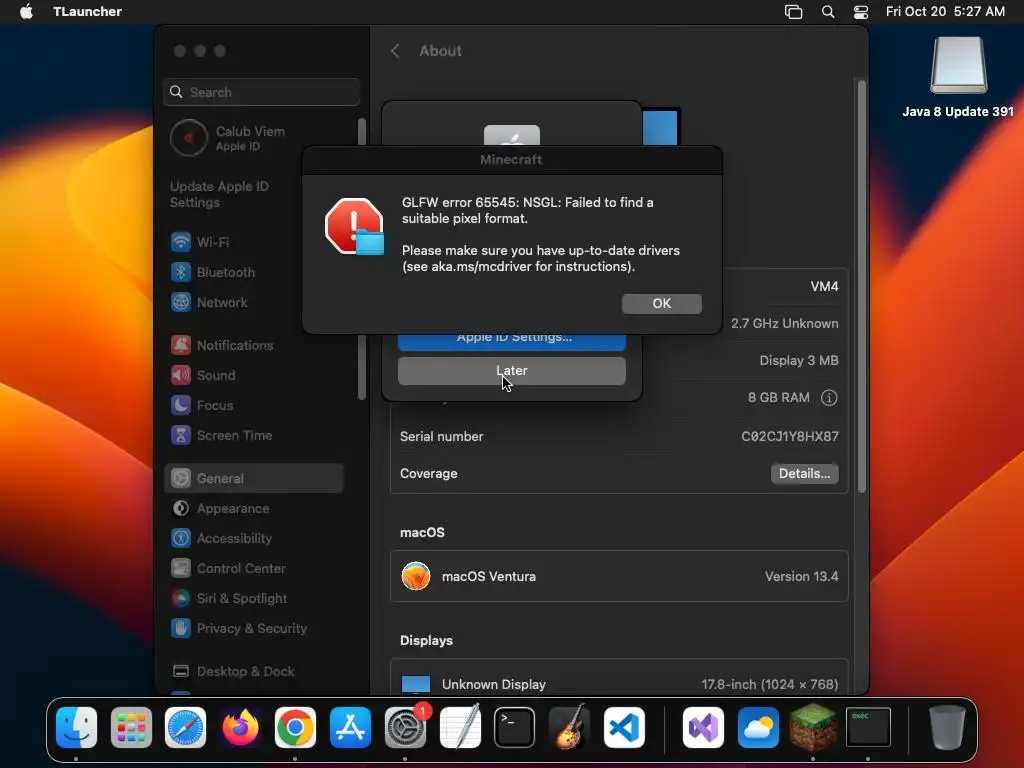
Task: Open Focus settings pane
Action: [255, 405]
